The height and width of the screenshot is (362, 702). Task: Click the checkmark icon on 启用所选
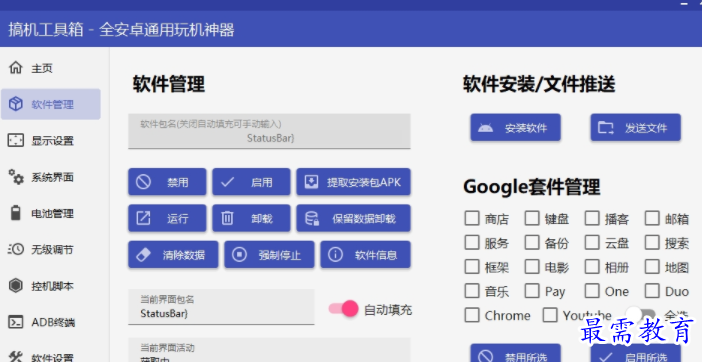tap(606, 357)
